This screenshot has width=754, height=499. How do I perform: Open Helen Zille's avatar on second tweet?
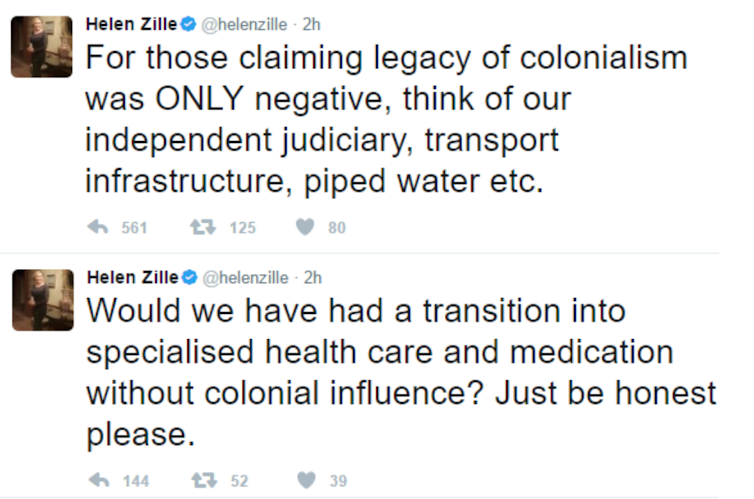click(41, 300)
